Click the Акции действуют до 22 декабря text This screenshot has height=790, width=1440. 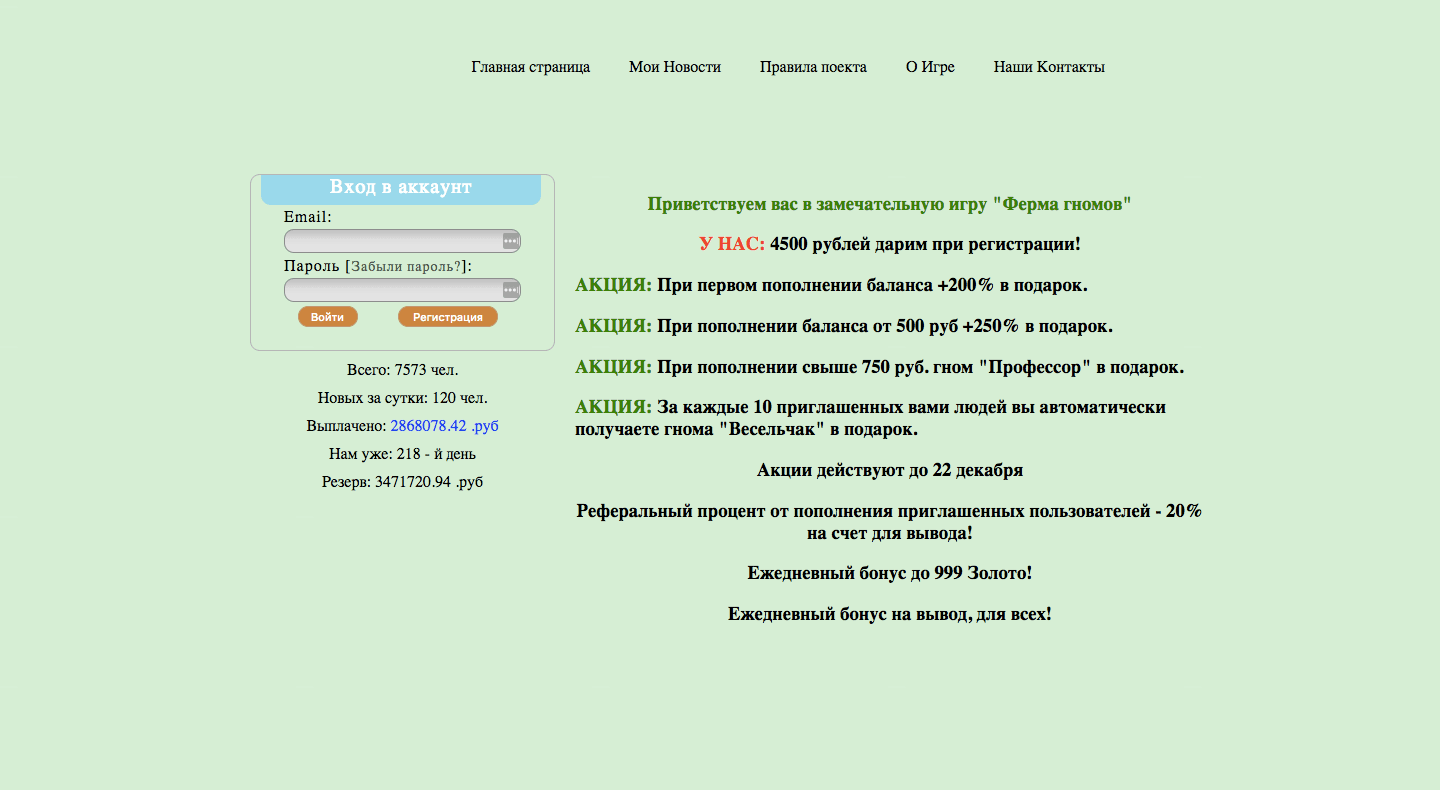(x=889, y=470)
